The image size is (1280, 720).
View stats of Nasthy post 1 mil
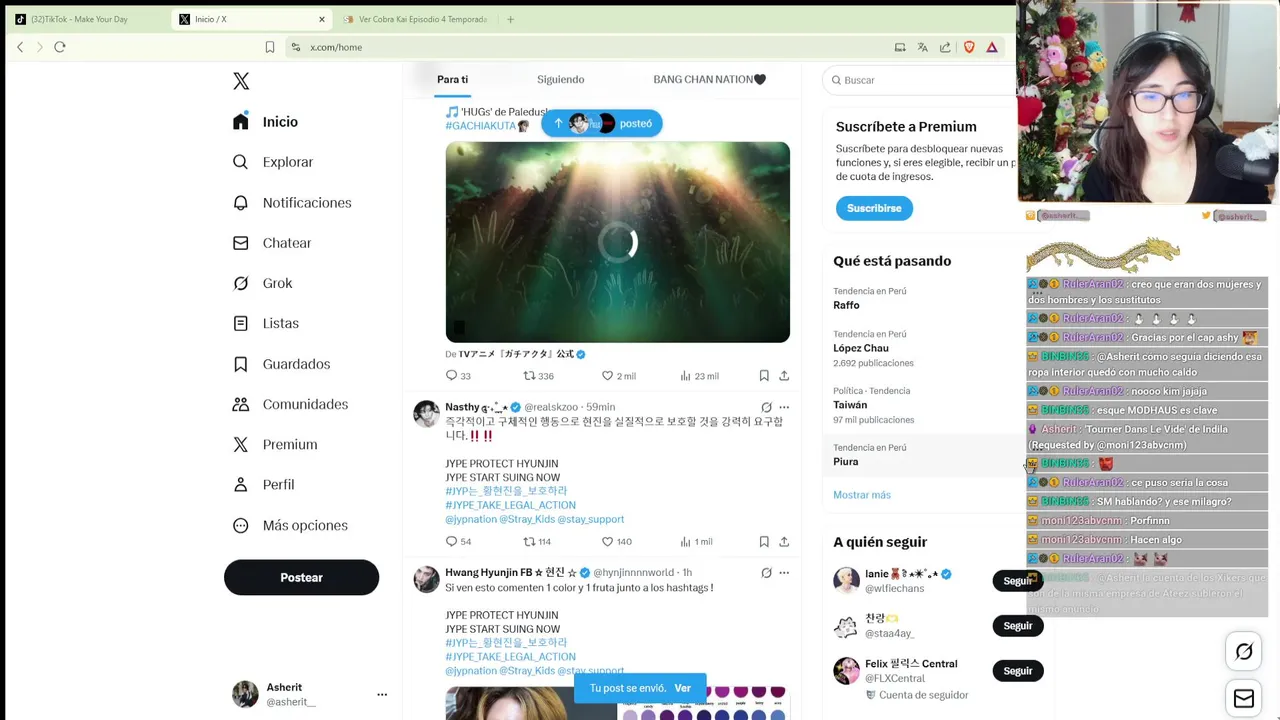coord(696,542)
